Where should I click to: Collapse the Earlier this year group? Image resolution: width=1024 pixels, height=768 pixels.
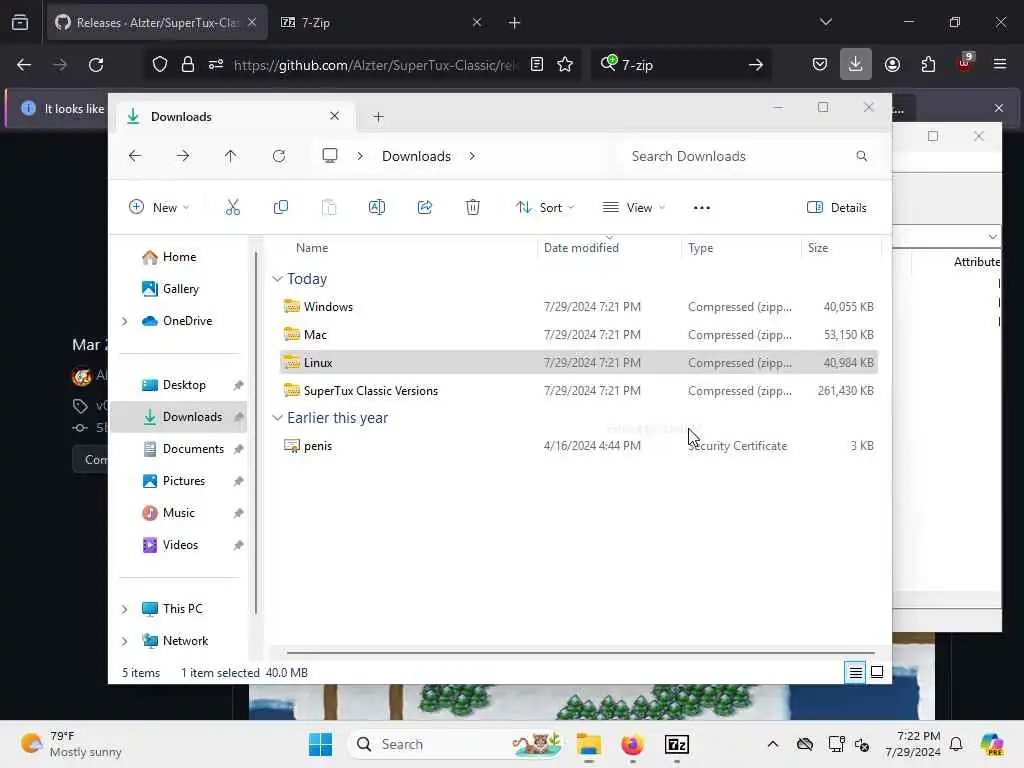277,418
